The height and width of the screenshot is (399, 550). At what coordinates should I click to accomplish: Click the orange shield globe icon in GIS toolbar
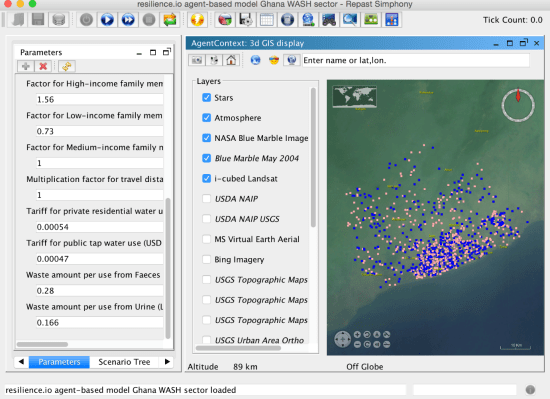(274, 60)
